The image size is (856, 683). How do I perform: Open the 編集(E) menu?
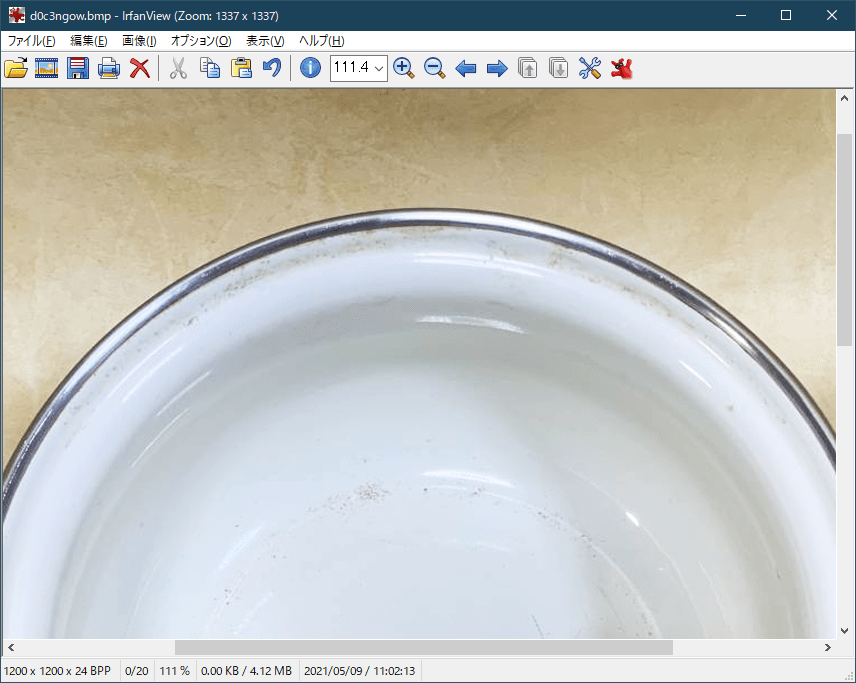click(x=88, y=41)
